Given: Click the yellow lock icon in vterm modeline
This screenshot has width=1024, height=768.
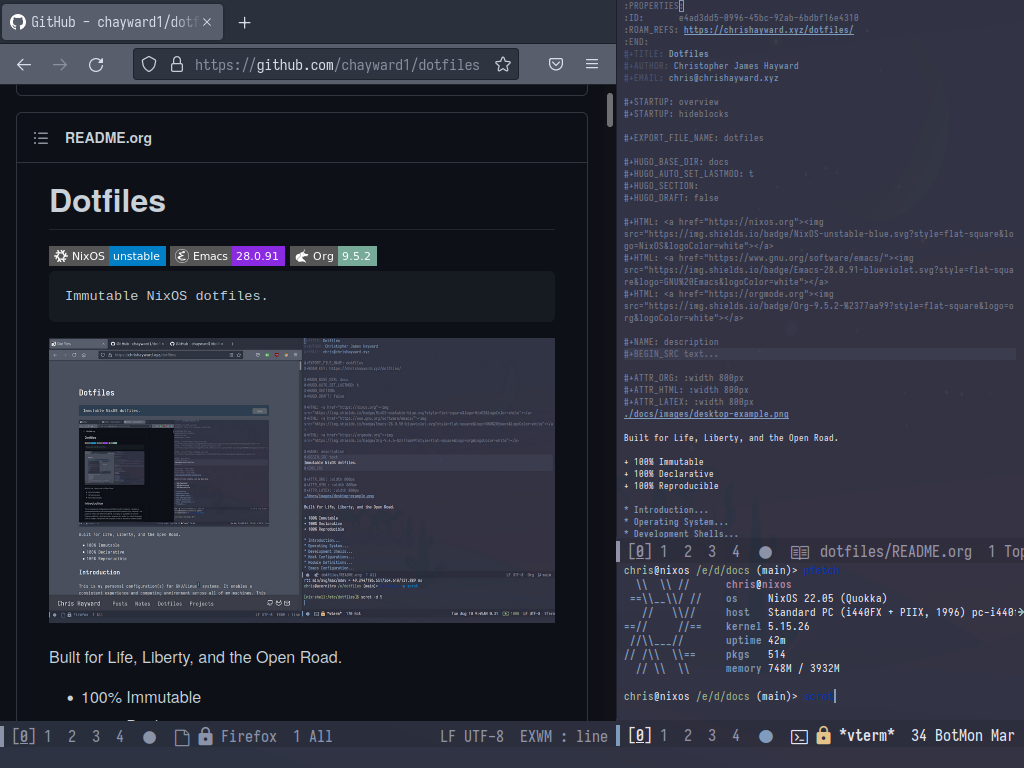Looking at the screenshot, I should (824, 735).
